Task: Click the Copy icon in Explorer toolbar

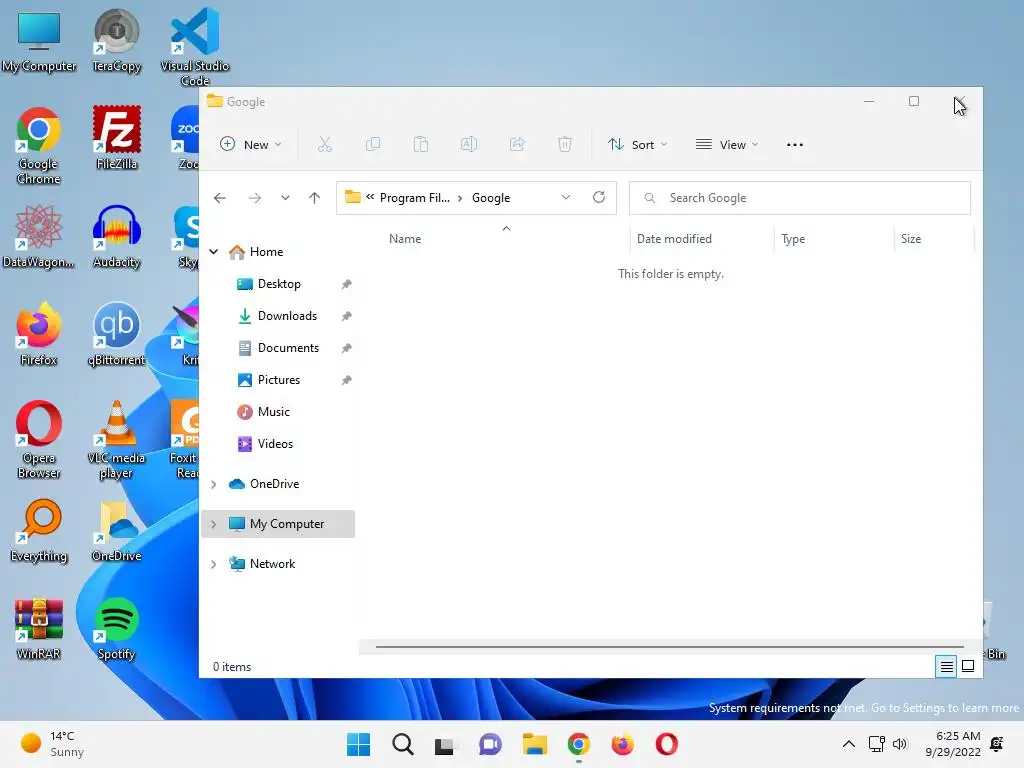Action: pyautogui.click(x=373, y=144)
